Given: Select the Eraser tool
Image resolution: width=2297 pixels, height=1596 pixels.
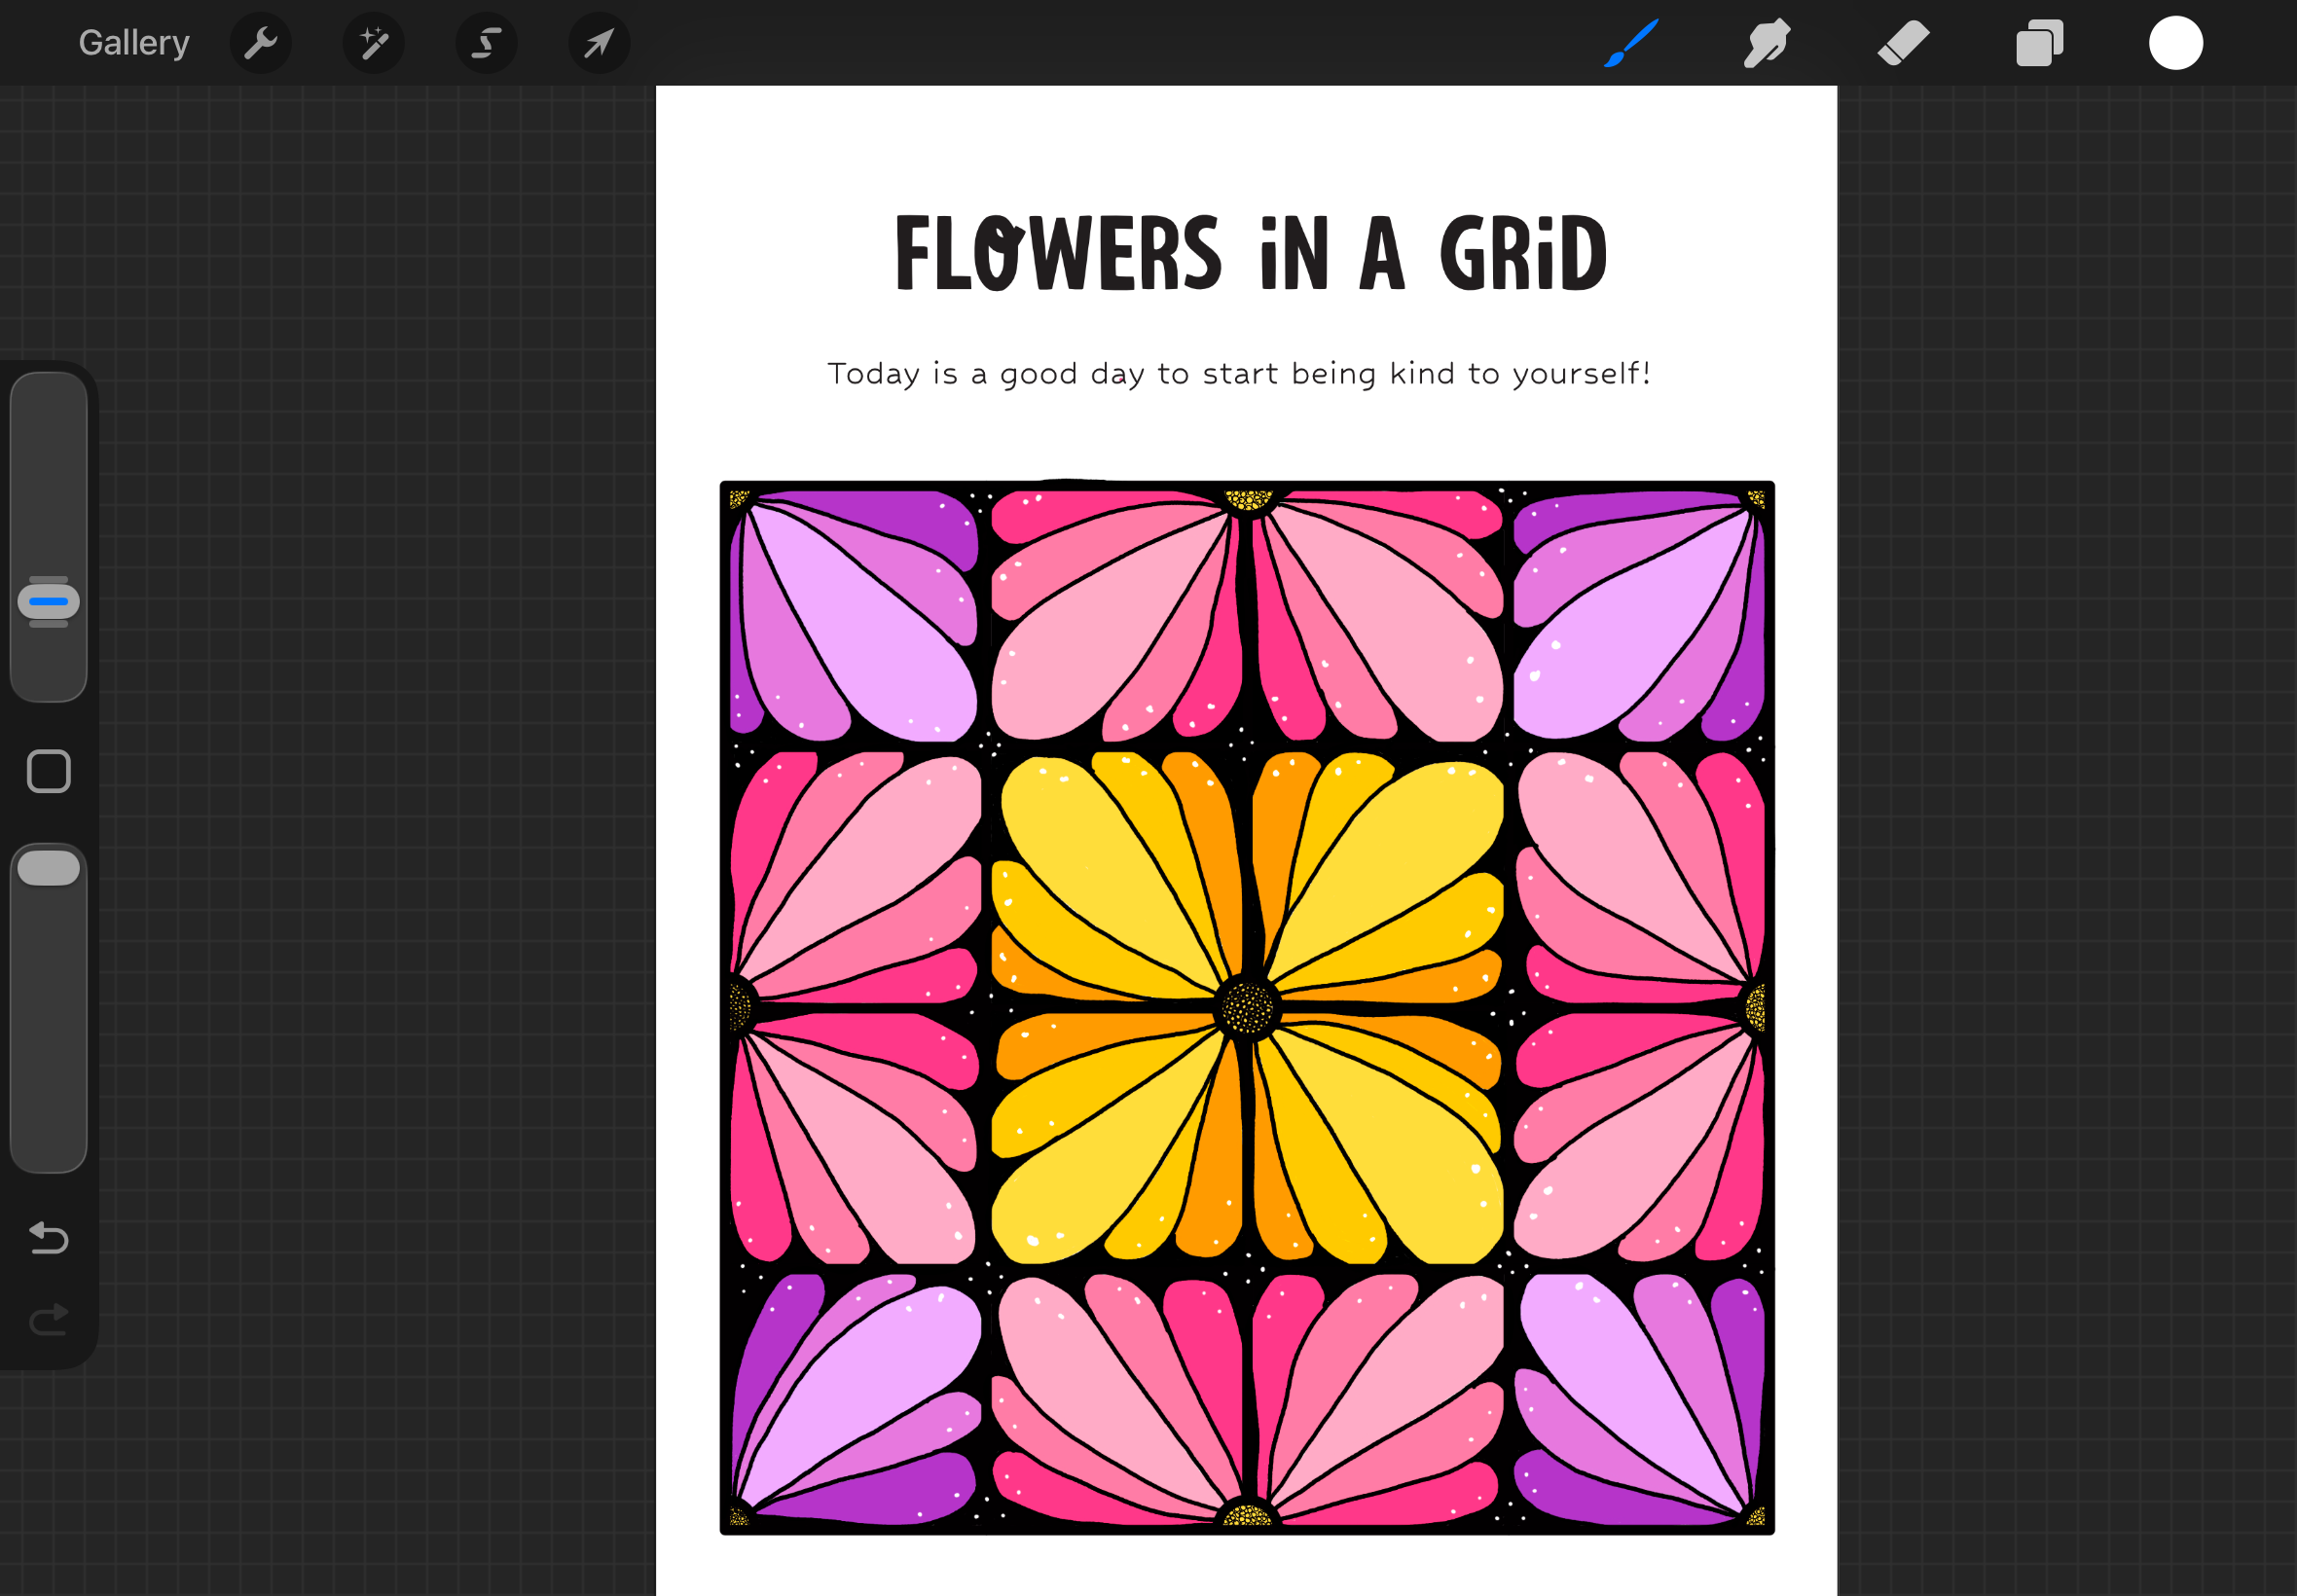Looking at the screenshot, I should pyautogui.click(x=1903, y=43).
